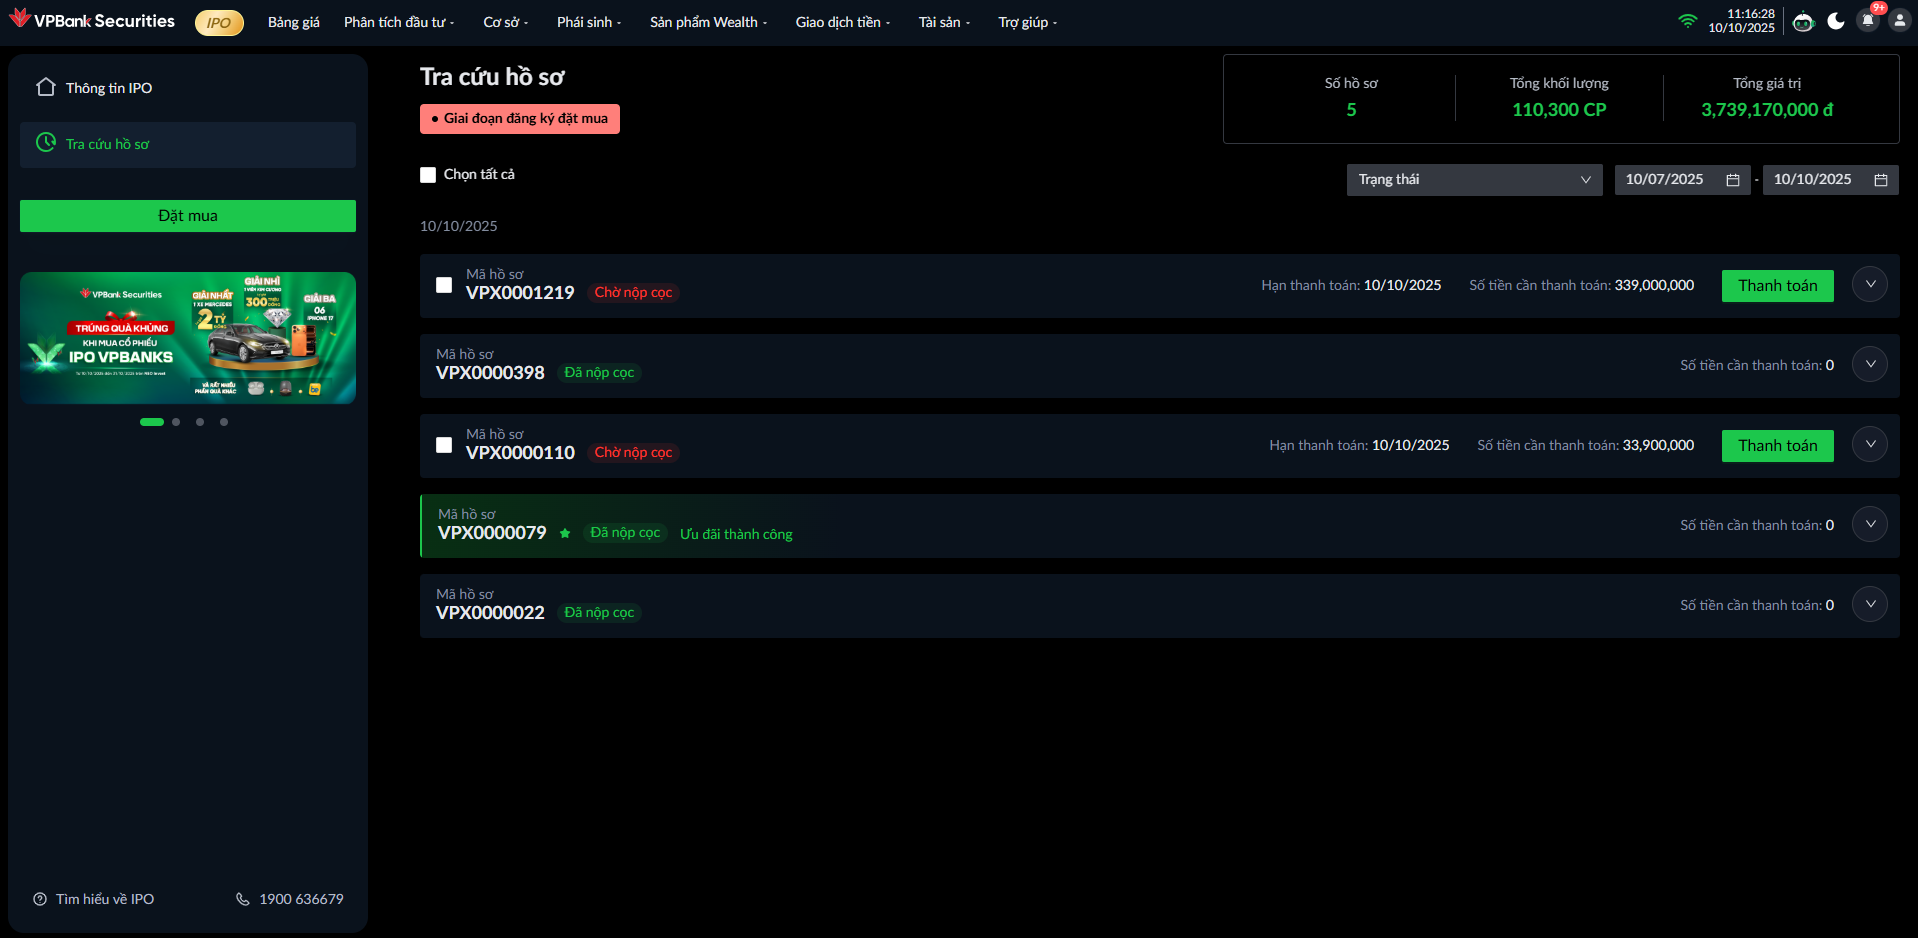This screenshot has height=938, width=1918.
Task: Go to second banner slide dot
Action: pyautogui.click(x=176, y=422)
